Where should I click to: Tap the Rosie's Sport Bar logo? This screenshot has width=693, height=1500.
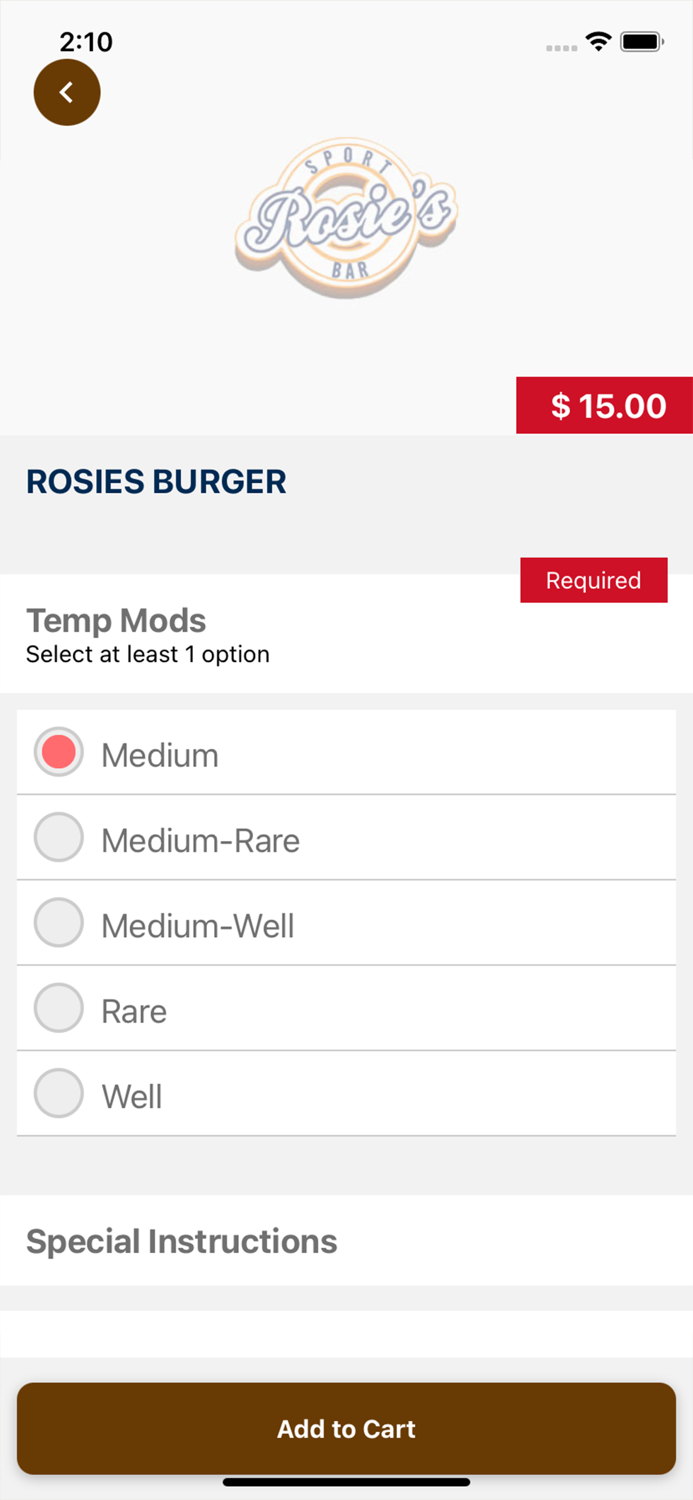click(x=346, y=215)
